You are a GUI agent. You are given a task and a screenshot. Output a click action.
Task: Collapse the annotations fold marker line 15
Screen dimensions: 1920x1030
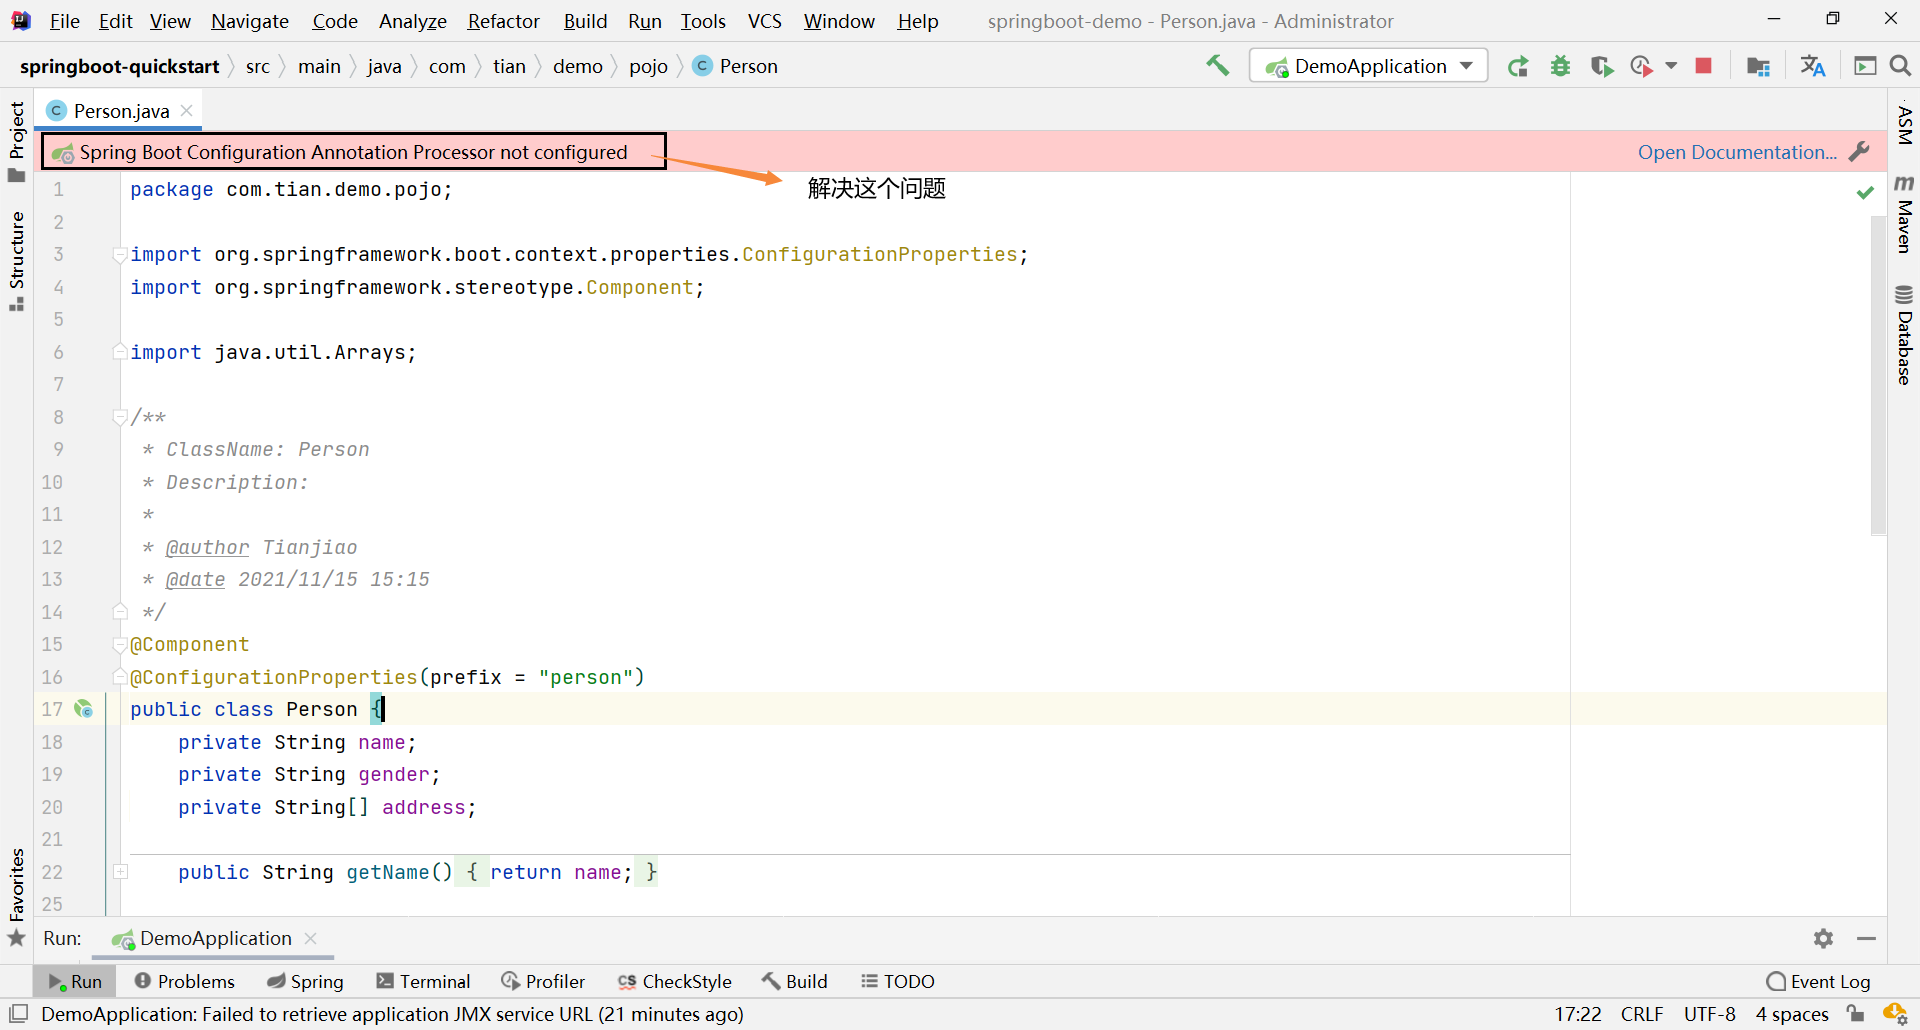click(x=120, y=645)
